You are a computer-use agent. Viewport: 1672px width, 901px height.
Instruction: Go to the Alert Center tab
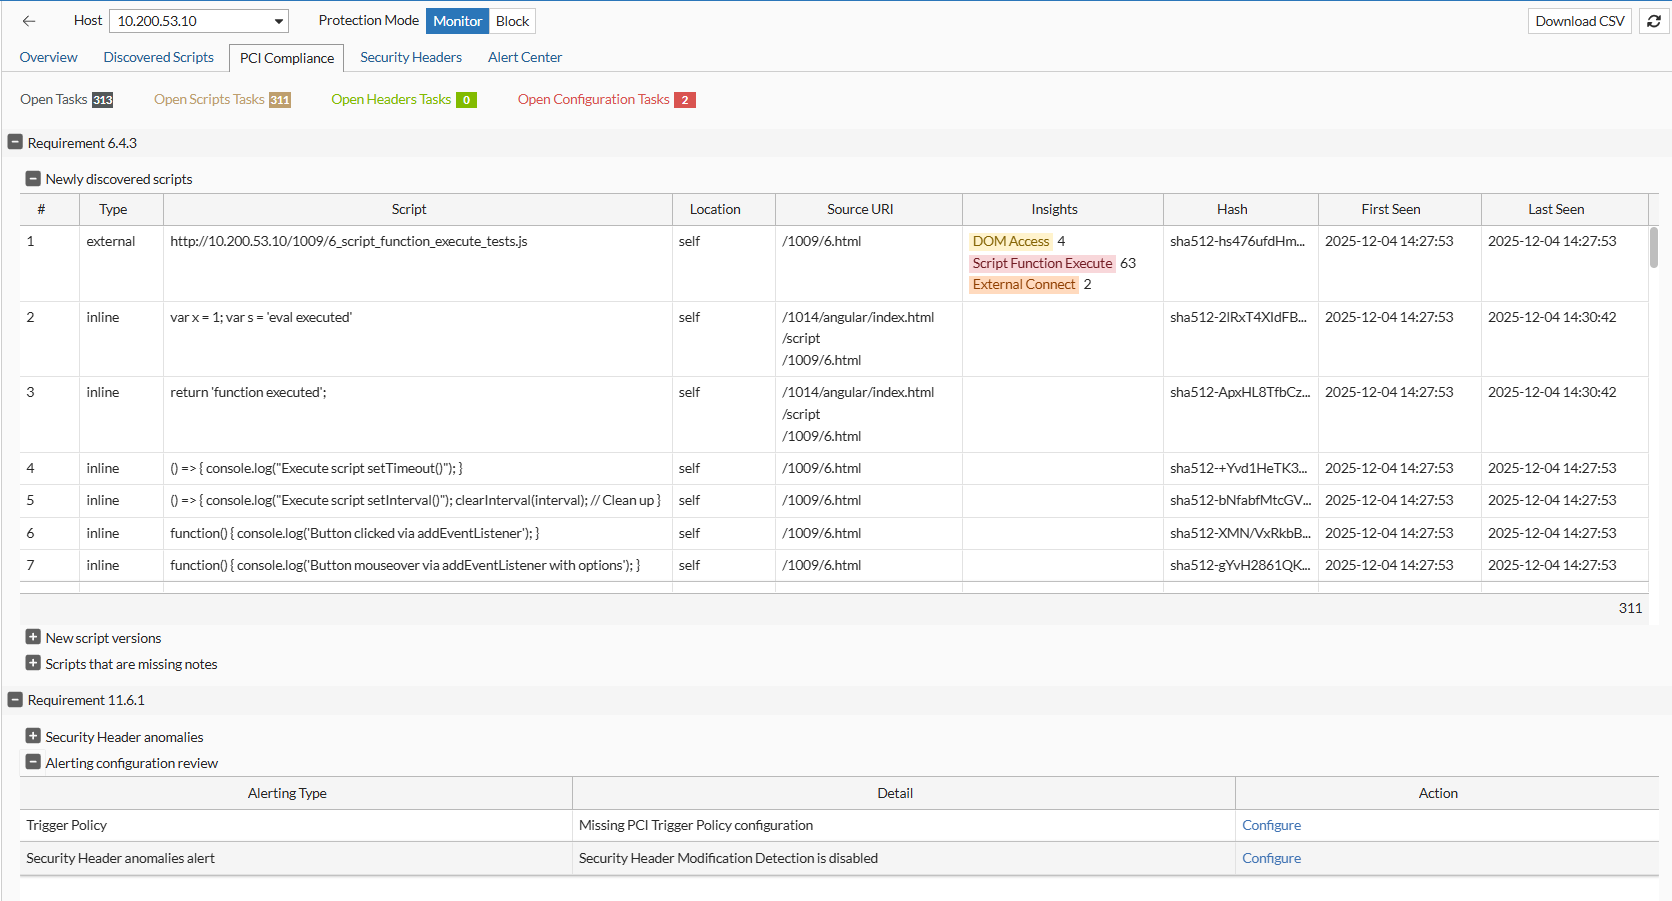[x=524, y=57]
